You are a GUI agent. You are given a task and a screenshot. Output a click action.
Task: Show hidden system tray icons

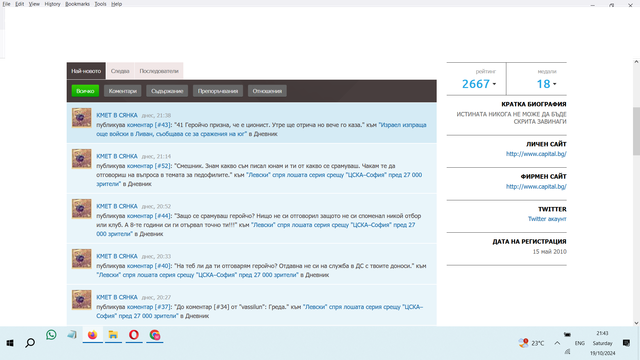pyautogui.click(x=557, y=343)
